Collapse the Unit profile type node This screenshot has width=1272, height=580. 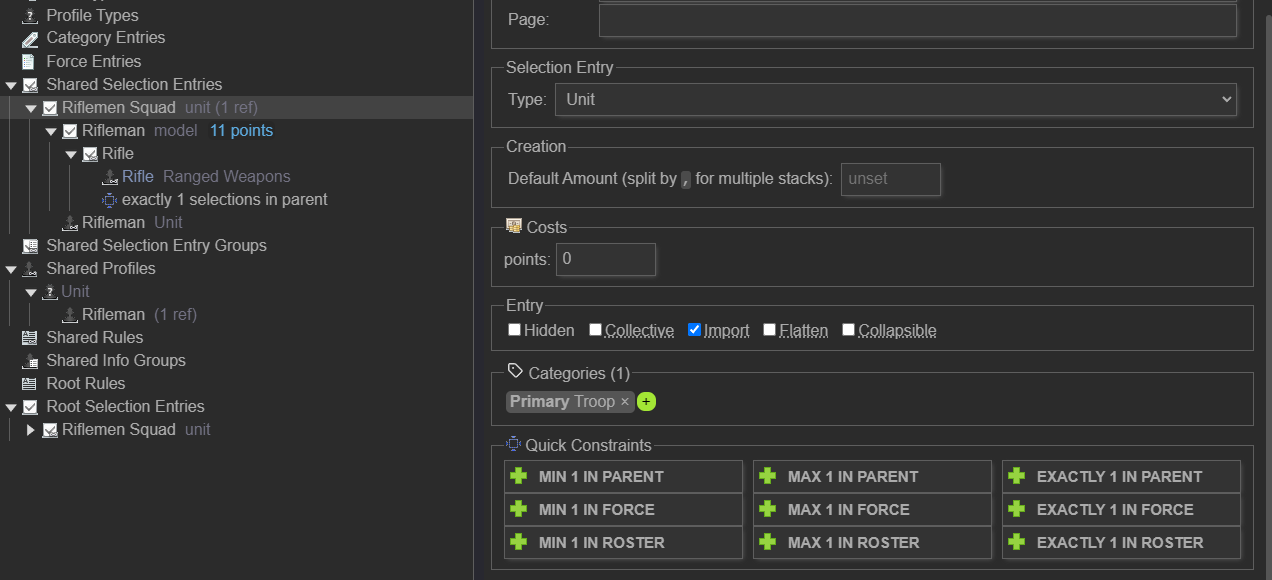31,293
